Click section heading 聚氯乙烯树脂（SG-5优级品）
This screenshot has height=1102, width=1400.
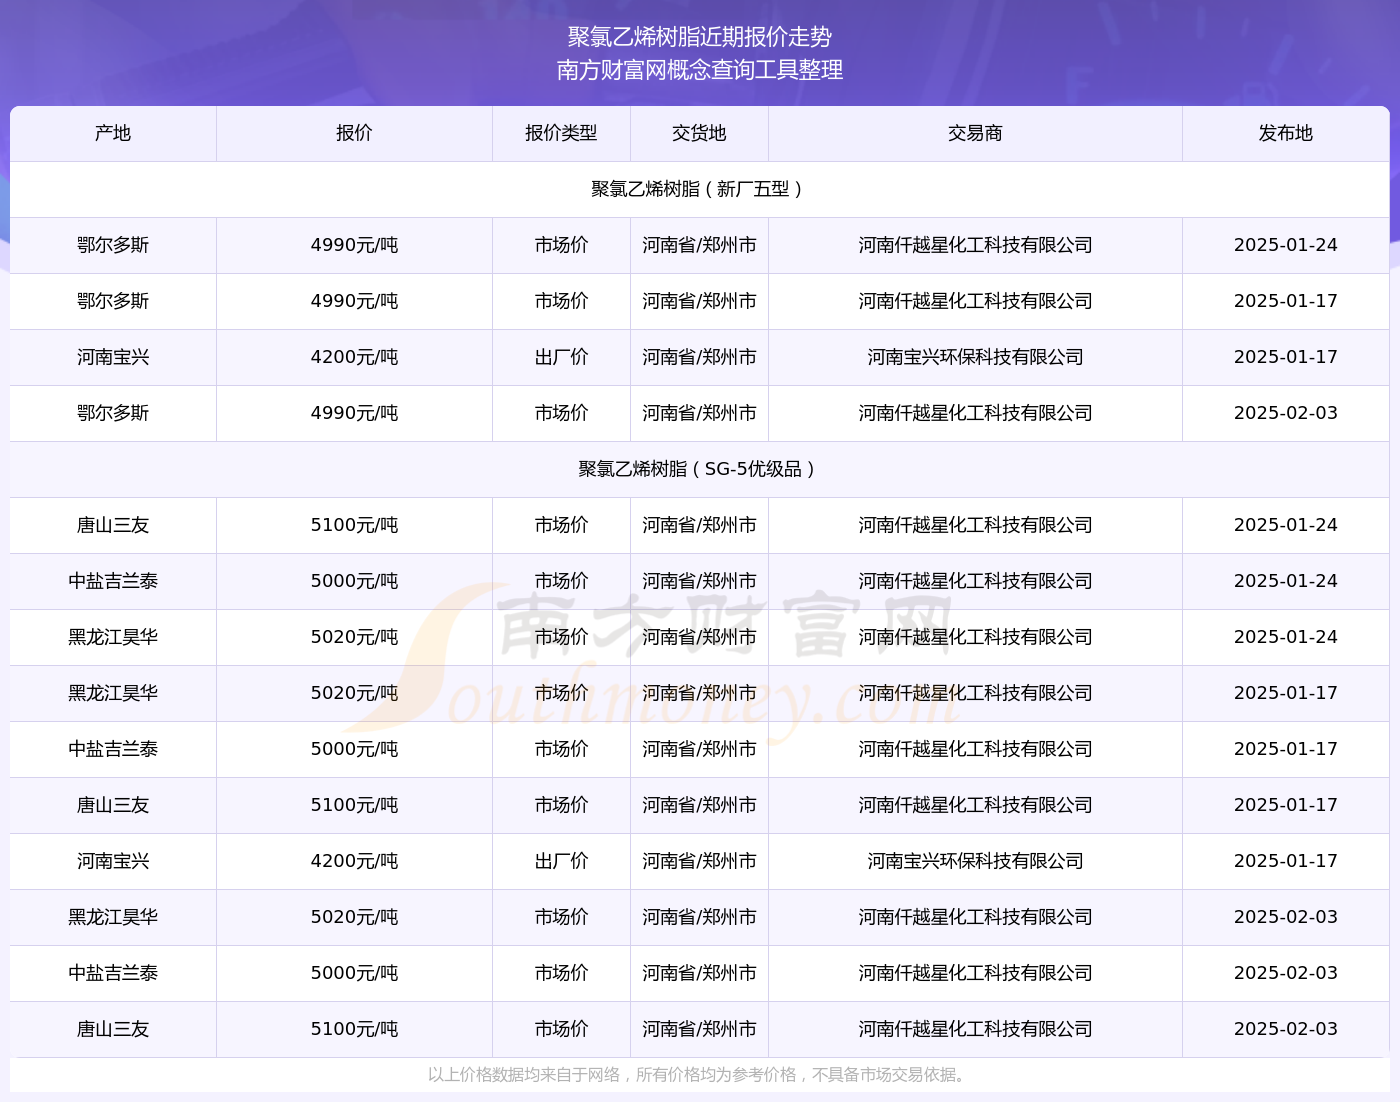pos(699,469)
